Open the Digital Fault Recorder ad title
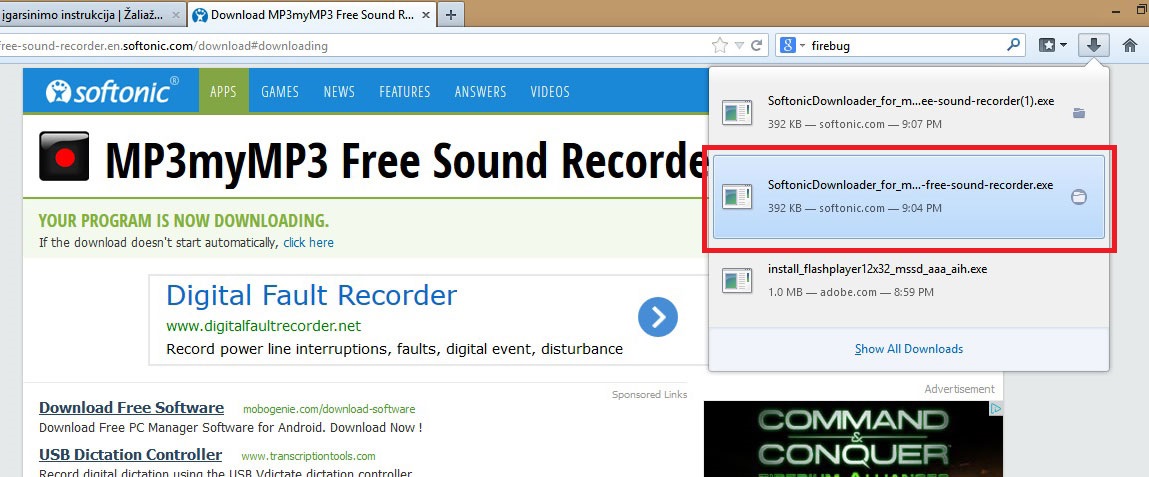Viewport: 1149px width, 477px height. pos(311,295)
